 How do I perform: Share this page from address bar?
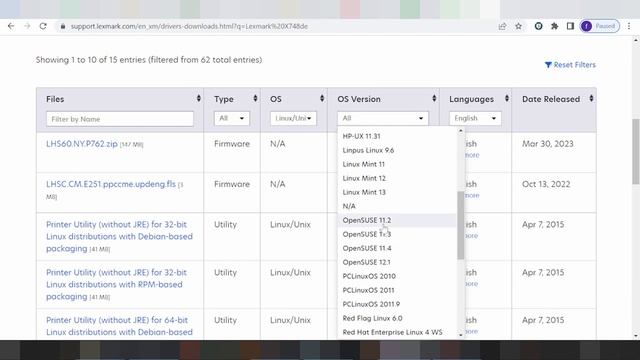(x=502, y=26)
